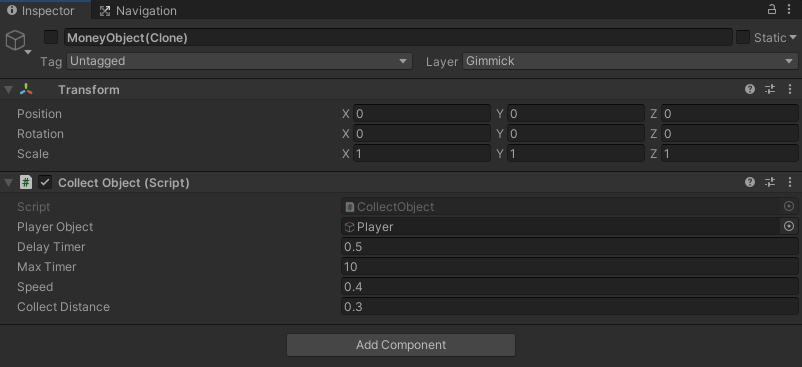
Task: Click the GameObject cube icon picker
Action: click(15, 40)
